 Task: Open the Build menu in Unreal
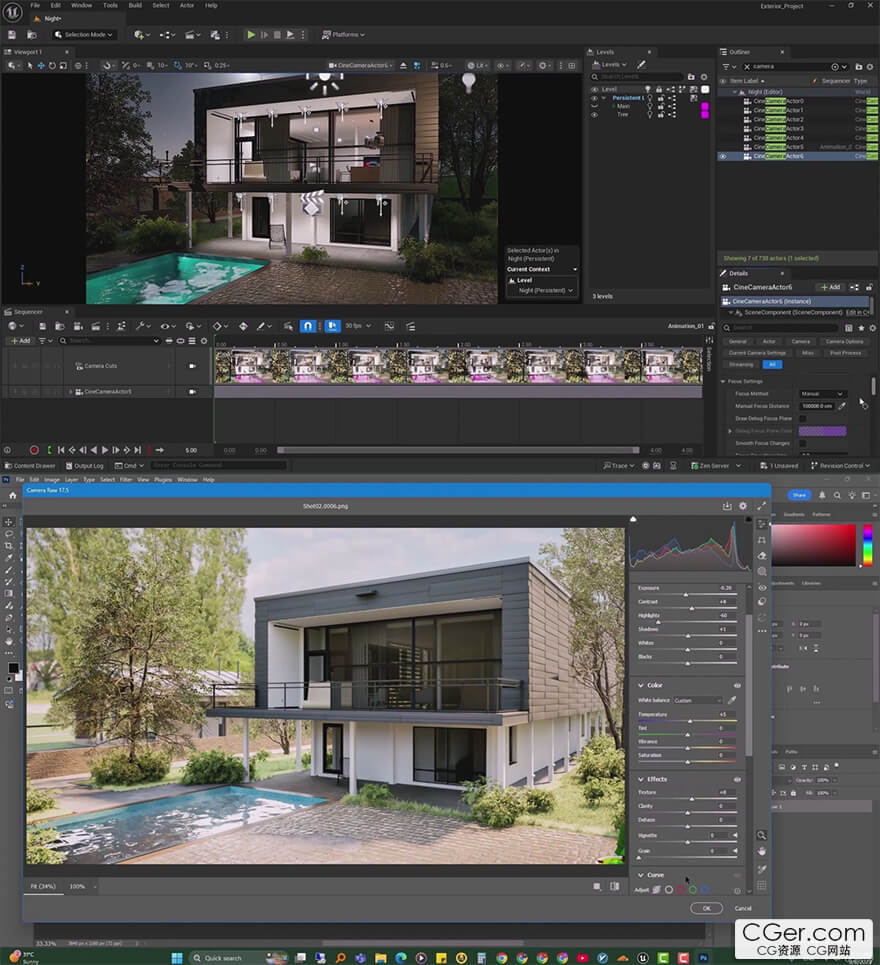[134, 5]
